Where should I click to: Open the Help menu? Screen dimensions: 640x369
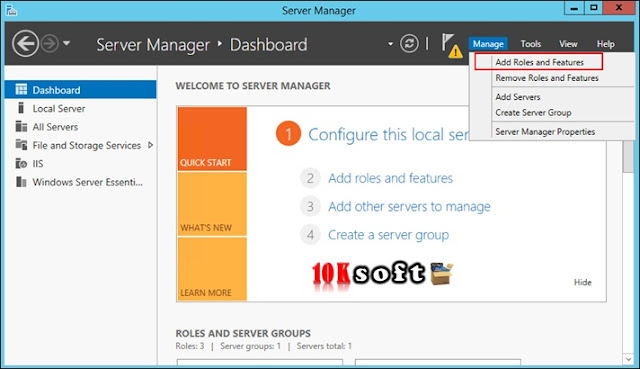605,44
